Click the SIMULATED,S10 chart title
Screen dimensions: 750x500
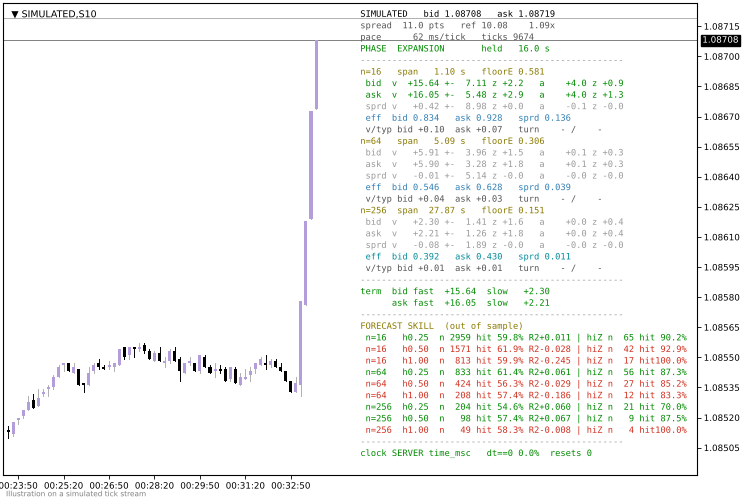(59, 14)
